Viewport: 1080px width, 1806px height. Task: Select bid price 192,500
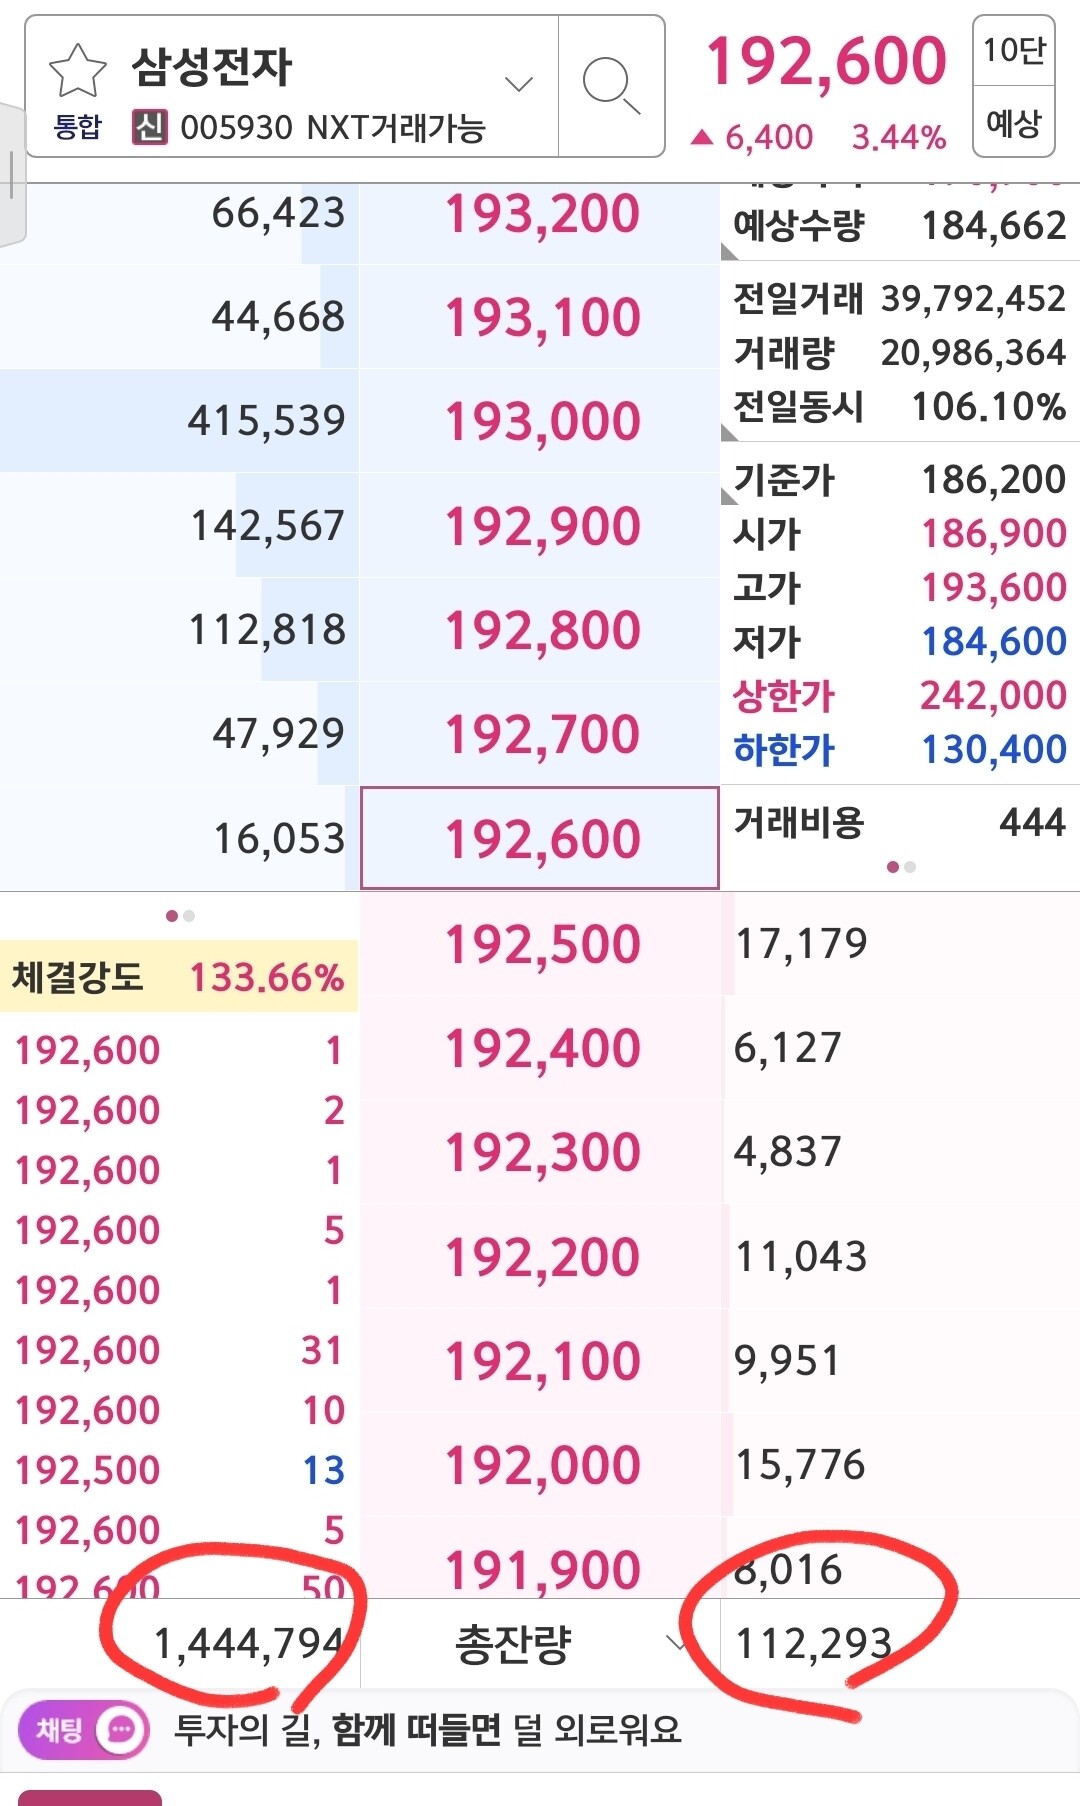click(x=542, y=944)
